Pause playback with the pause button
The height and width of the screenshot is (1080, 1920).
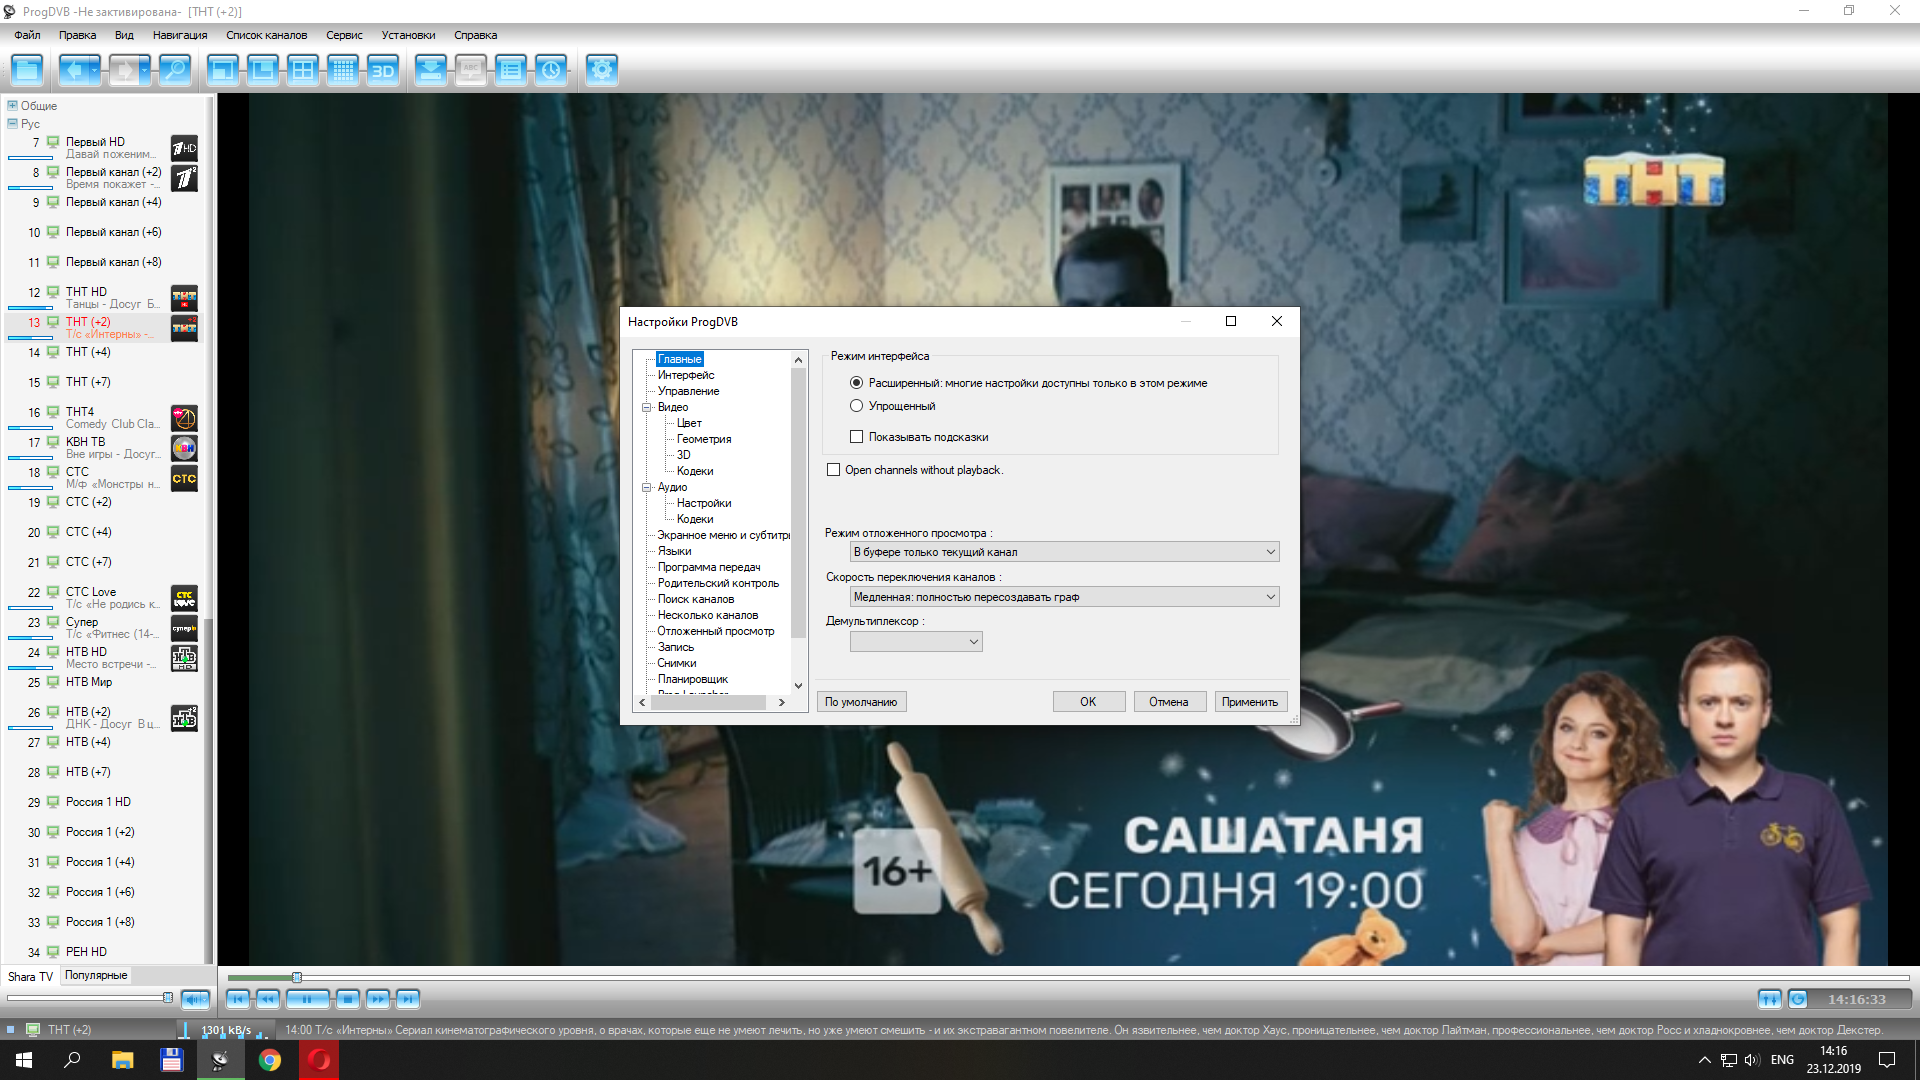[x=308, y=998]
